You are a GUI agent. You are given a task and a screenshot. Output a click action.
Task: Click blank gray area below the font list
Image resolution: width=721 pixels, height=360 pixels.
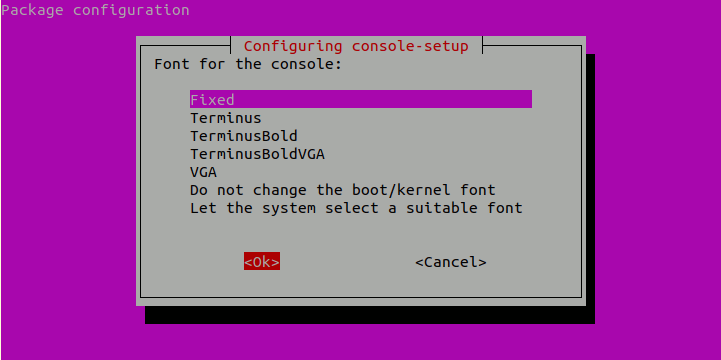(x=360, y=234)
